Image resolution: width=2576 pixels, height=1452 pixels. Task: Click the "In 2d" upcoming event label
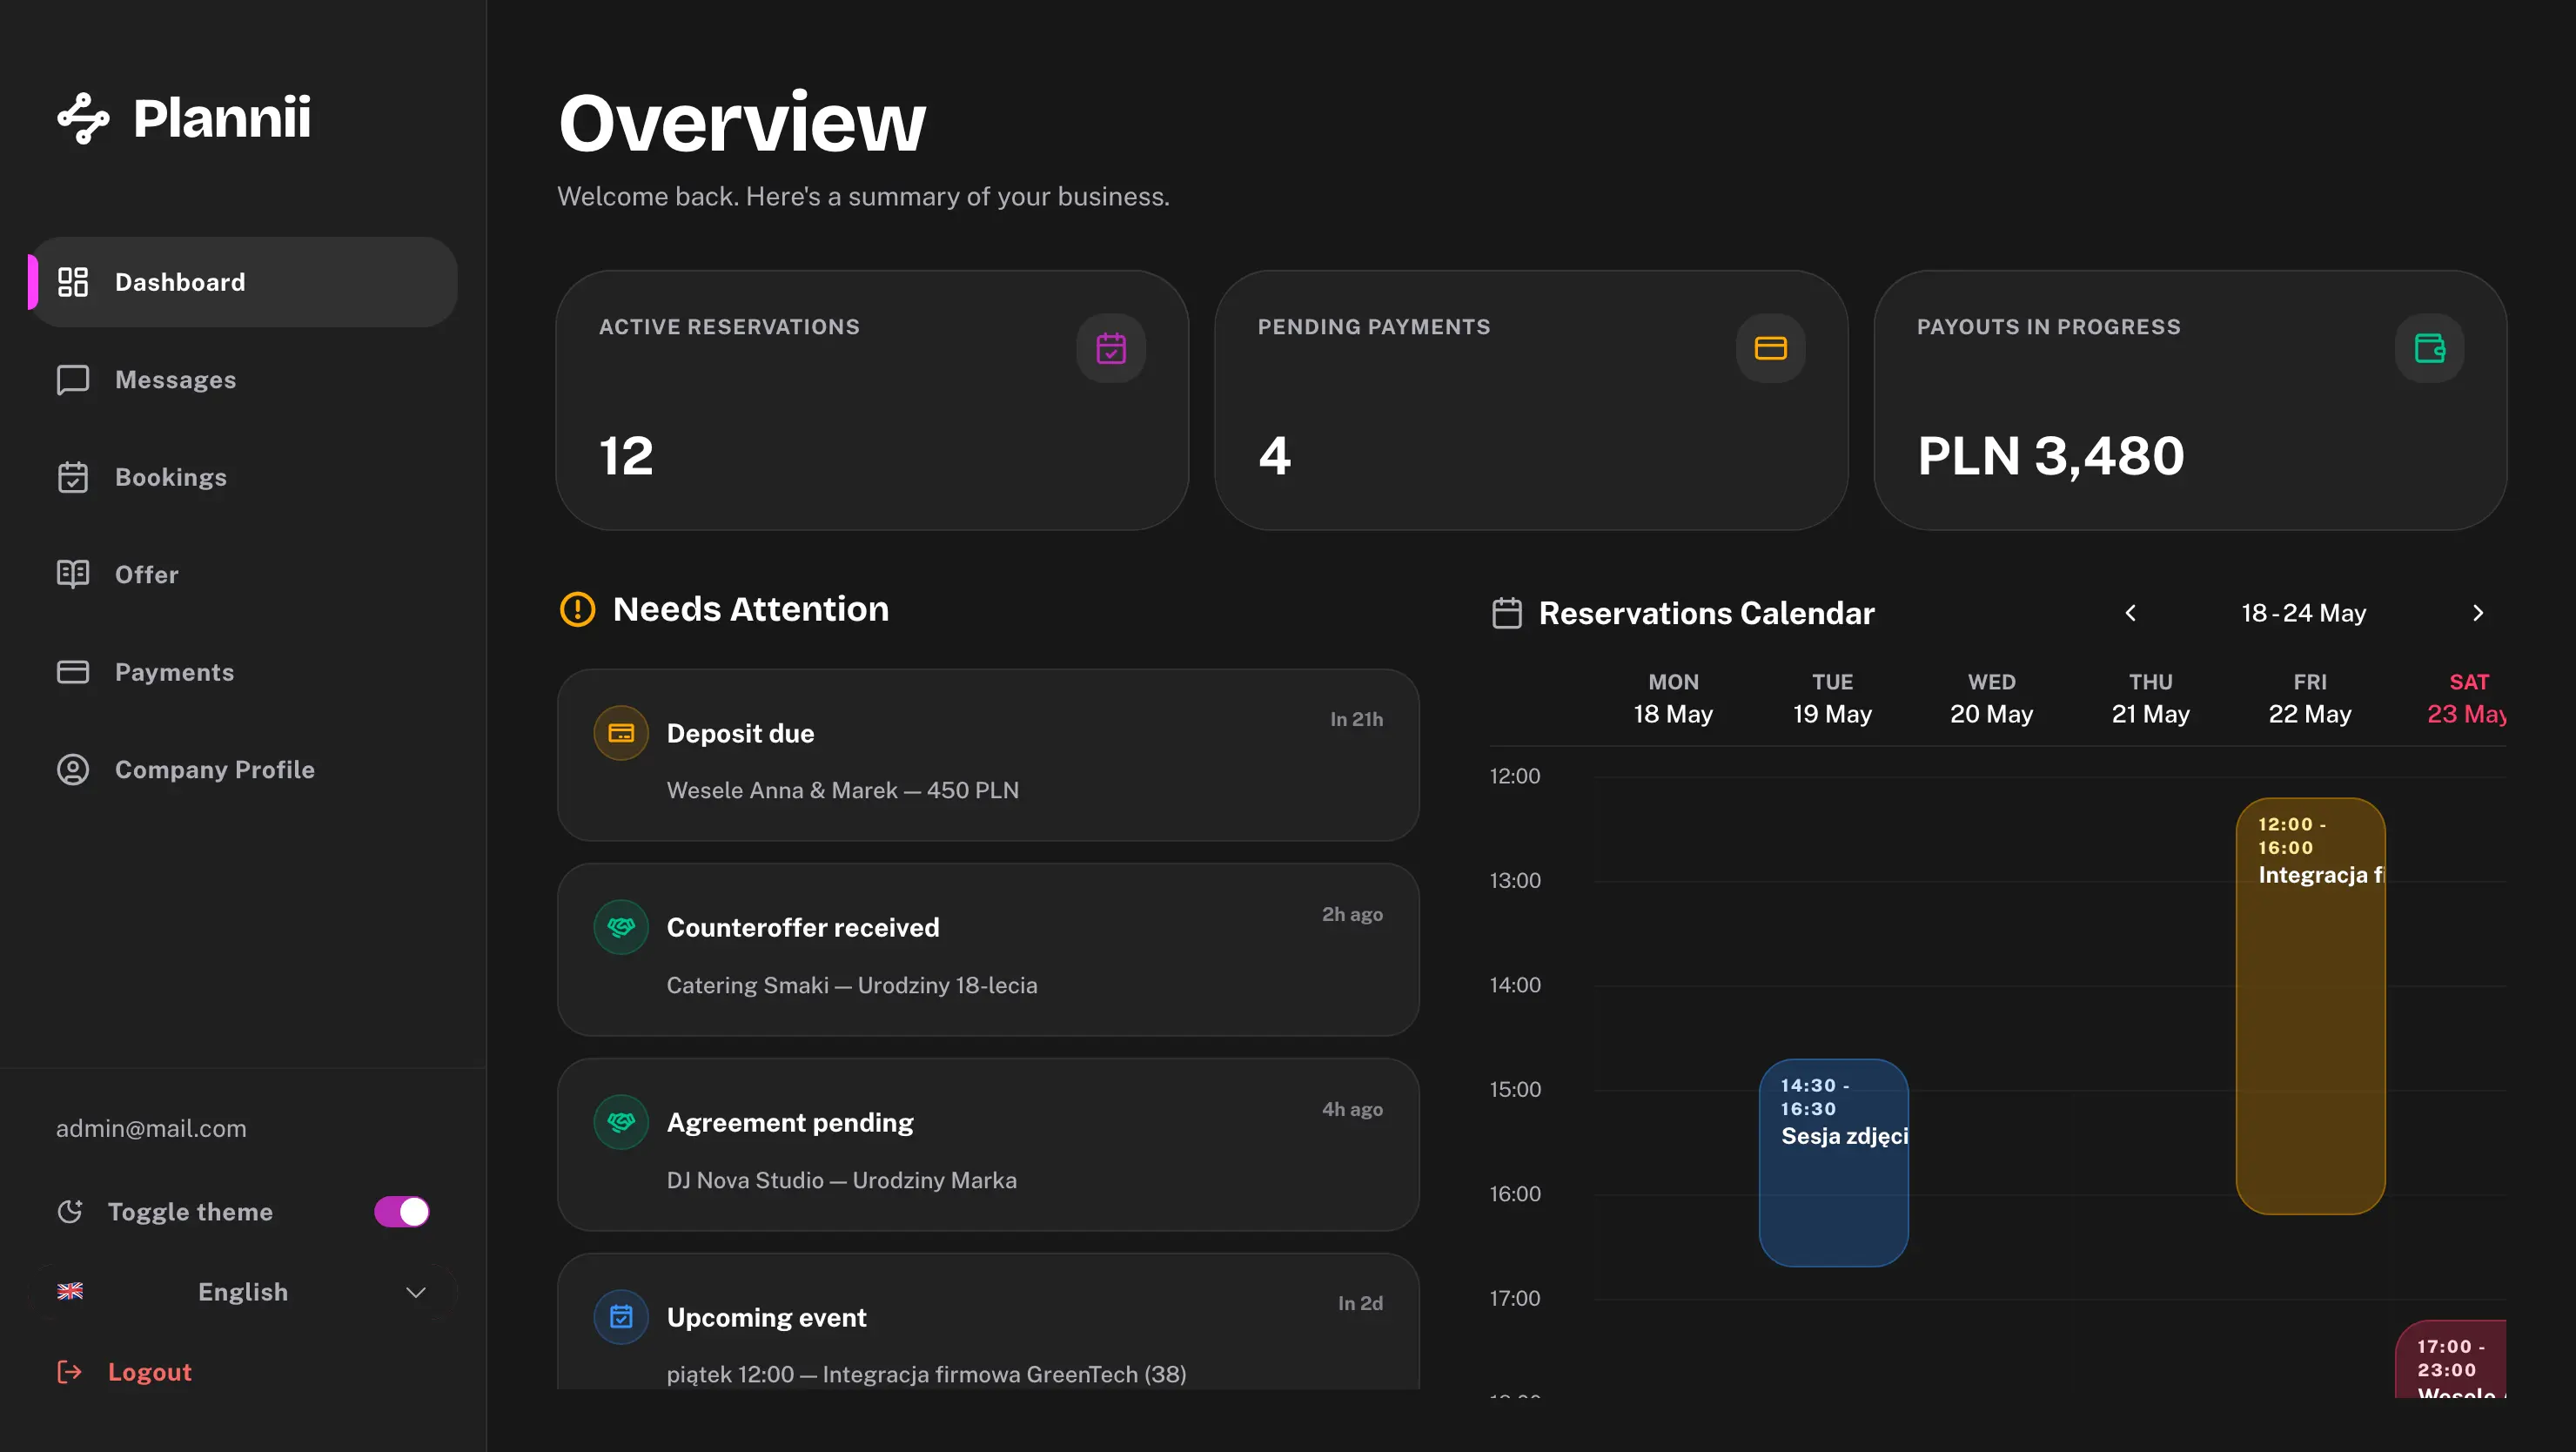coord(1361,1303)
